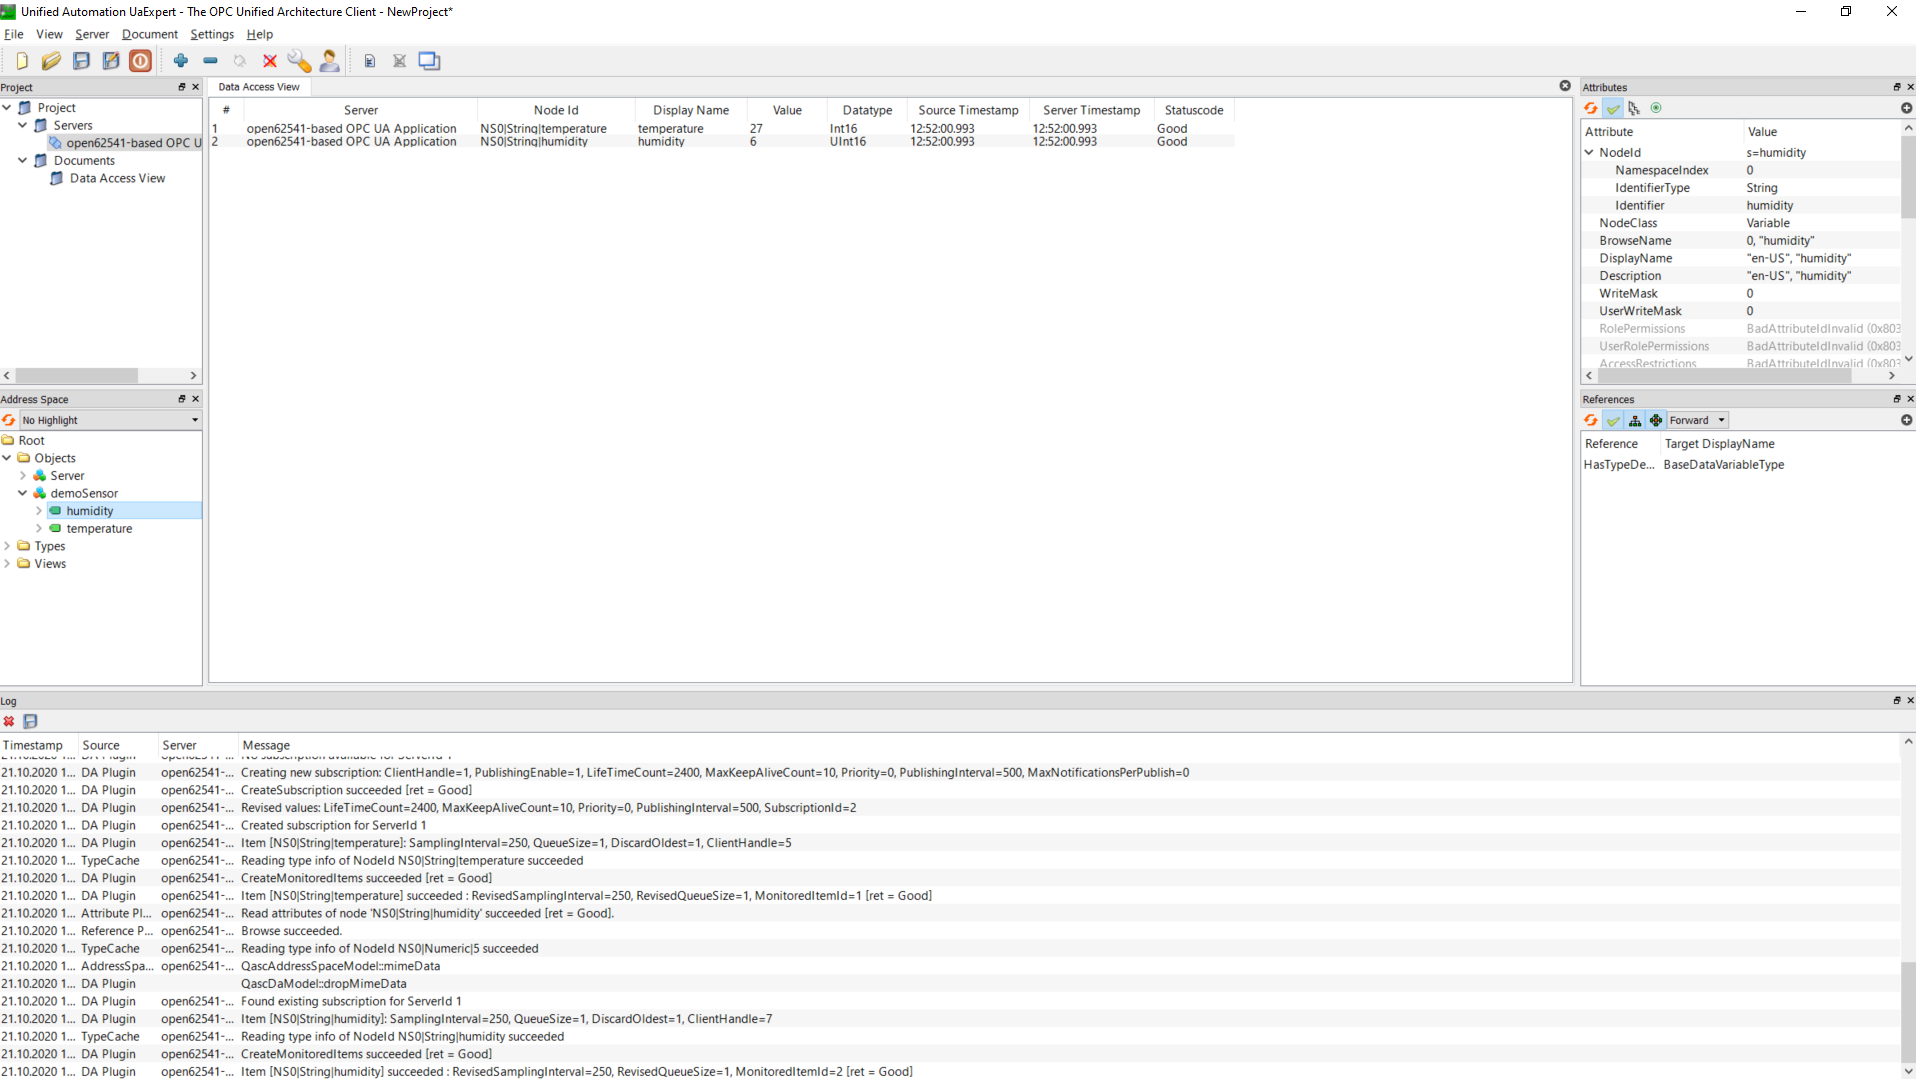The height and width of the screenshot is (1079, 1916).
Task: Open the Settings menu
Action: pyautogui.click(x=211, y=33)
